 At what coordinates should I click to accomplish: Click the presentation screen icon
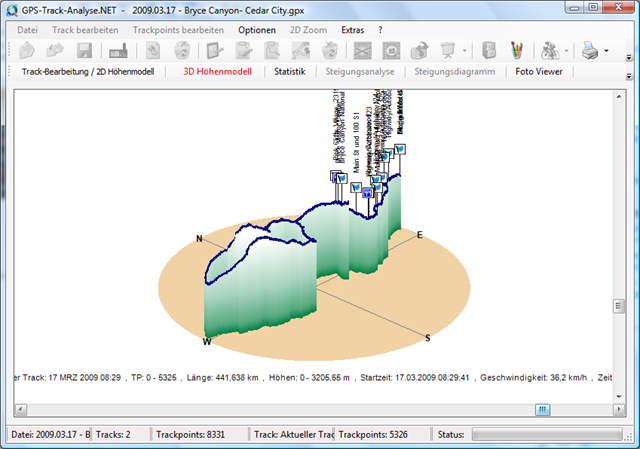point(447,50)
